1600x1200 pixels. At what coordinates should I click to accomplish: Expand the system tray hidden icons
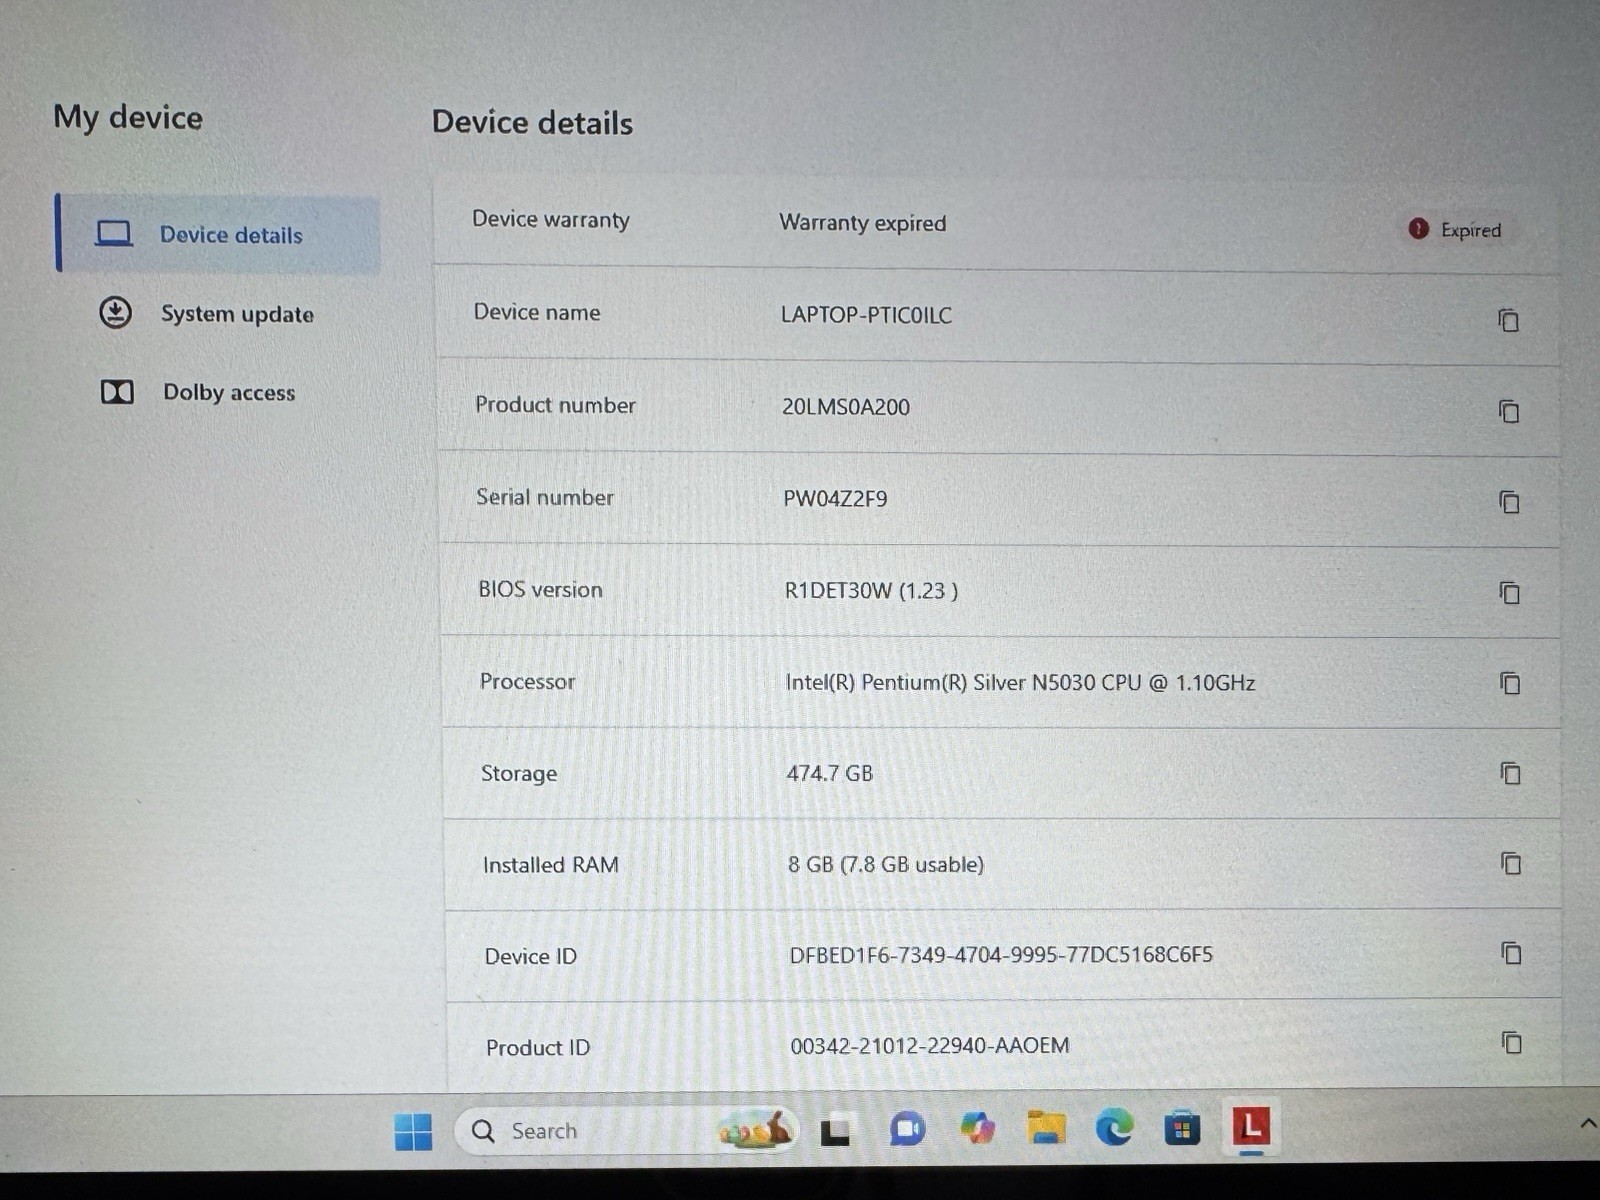pyautogui.click(x=1587, y=1124)
